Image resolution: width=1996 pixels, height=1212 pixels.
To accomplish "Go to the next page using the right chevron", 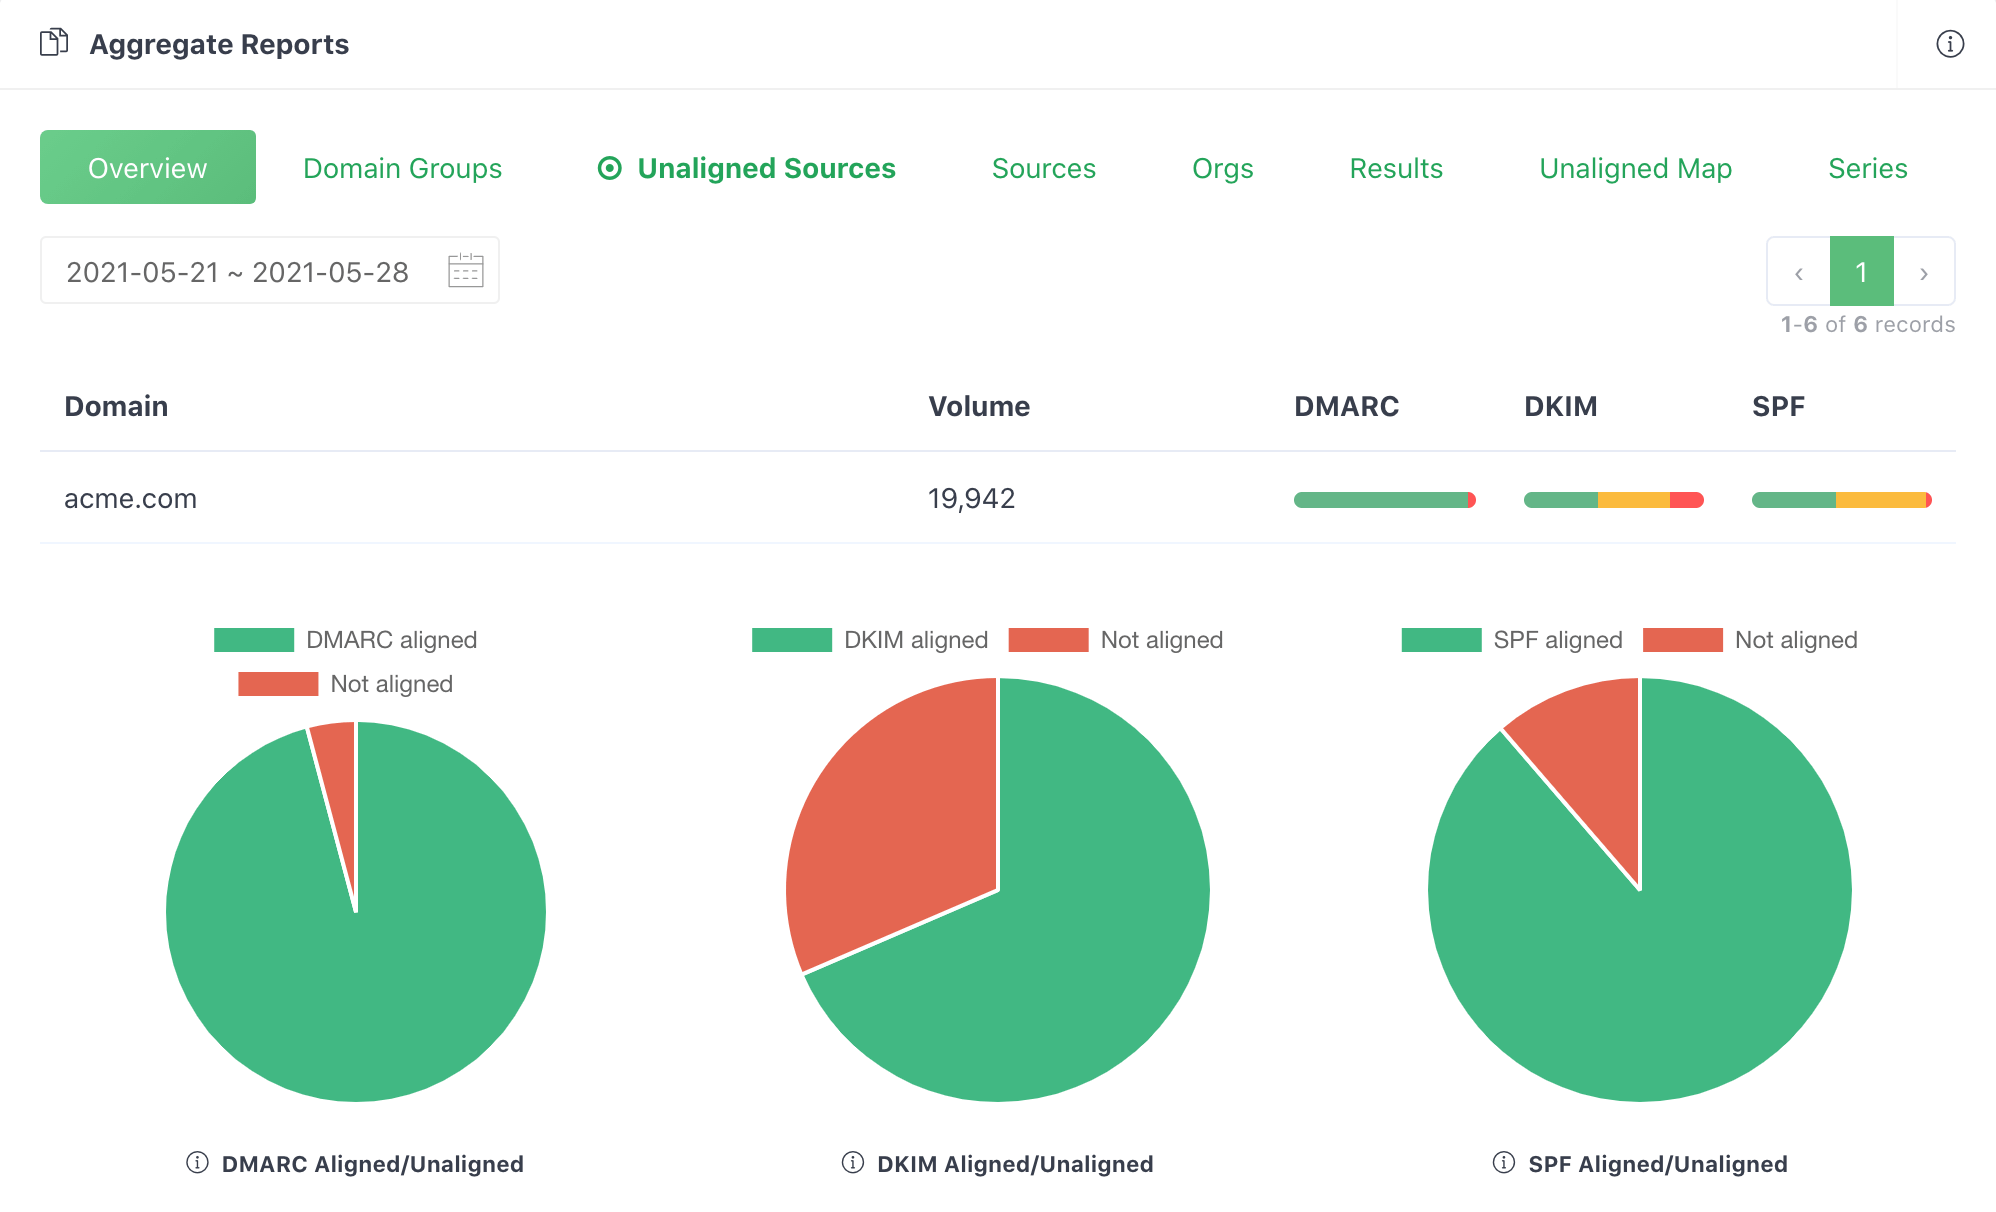I will pos(1923,272).
